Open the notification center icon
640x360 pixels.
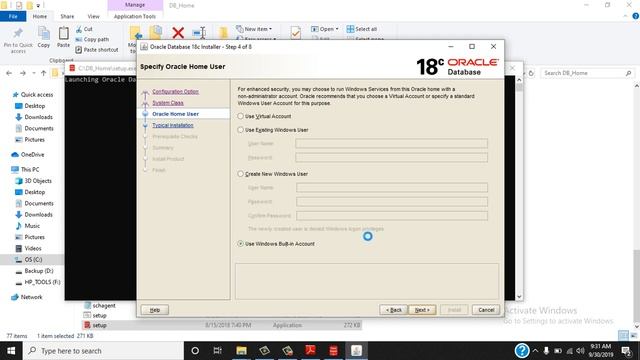[x=627, y=351]
